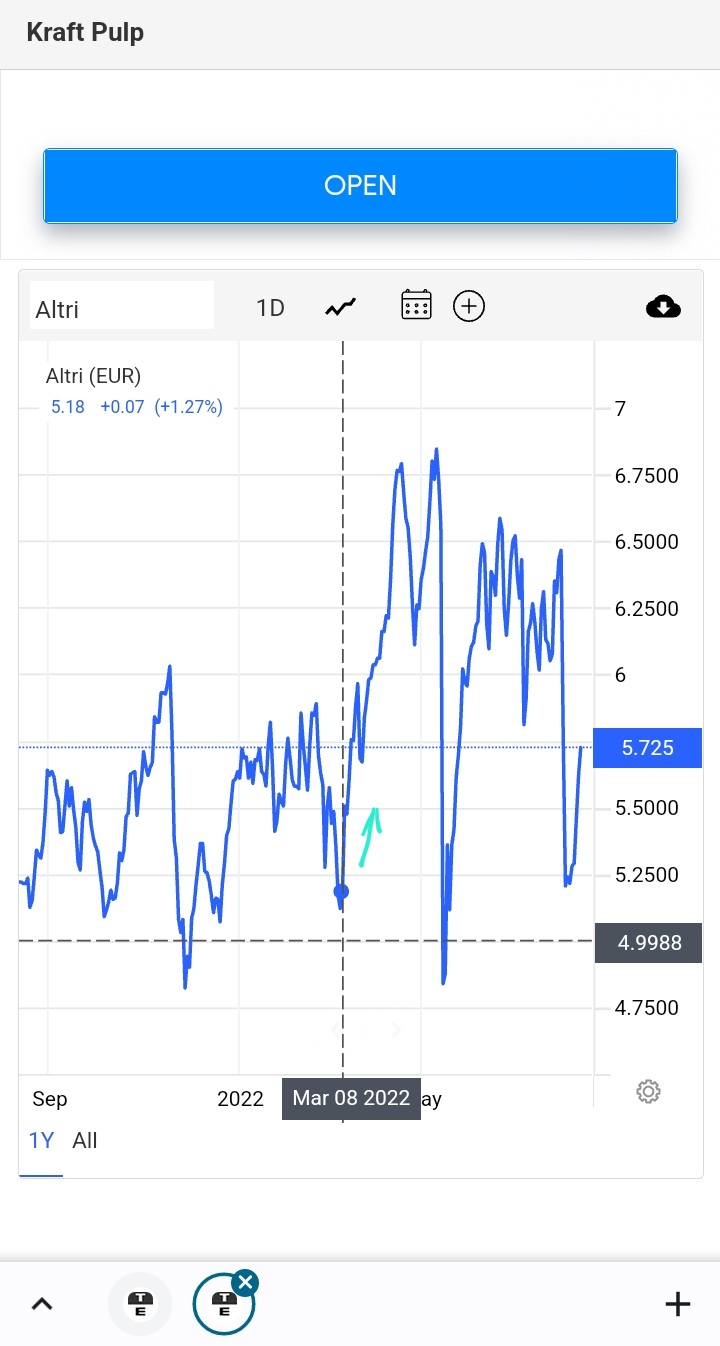Open the chart type line icon
Screen dimensions: 720x1346
pyautogui.click(x=340, y=307)
